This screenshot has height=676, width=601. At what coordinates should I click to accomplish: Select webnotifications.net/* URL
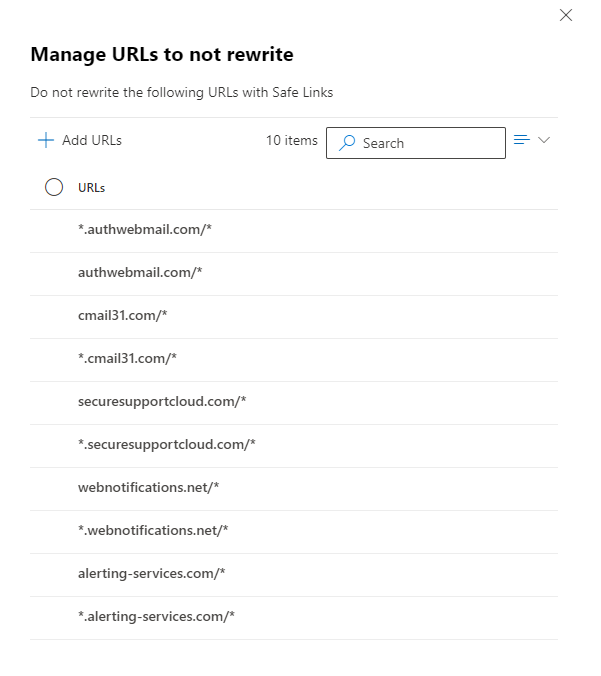point(294,489)
